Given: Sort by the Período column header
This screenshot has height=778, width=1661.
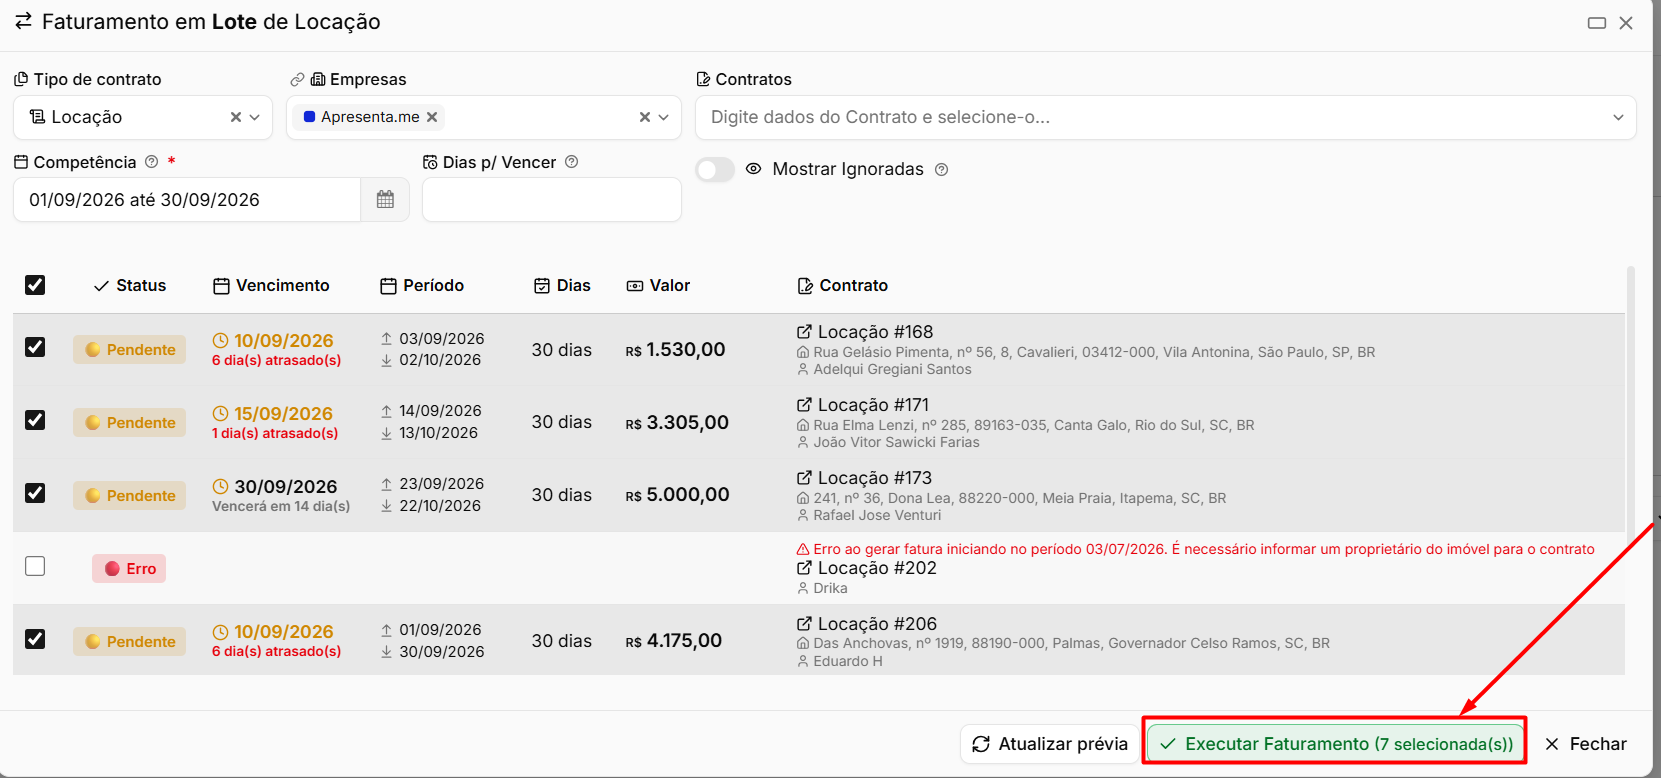Looking at the screenshot, I should (422, 286).
